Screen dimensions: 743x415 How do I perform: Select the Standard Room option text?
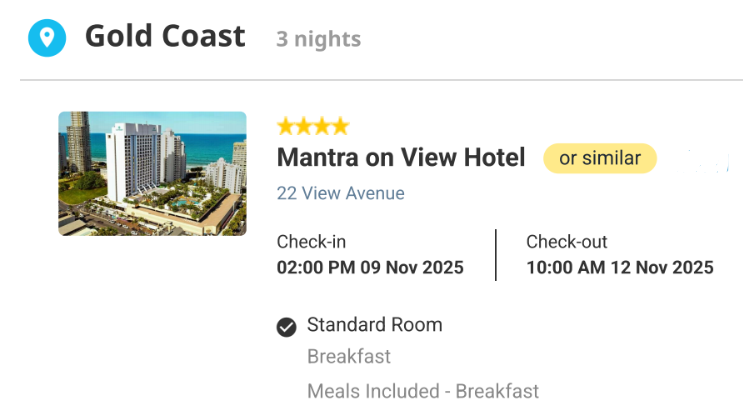[x=375, y=325]
